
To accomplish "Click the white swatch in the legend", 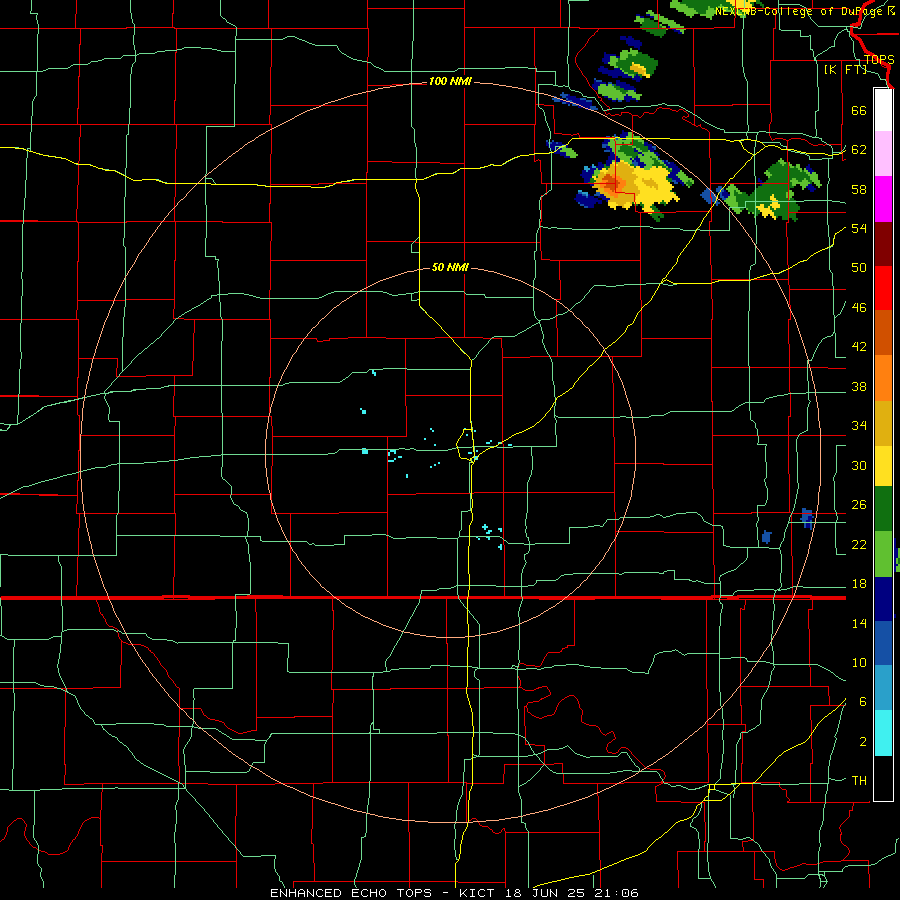I will [x=883, y=110].
